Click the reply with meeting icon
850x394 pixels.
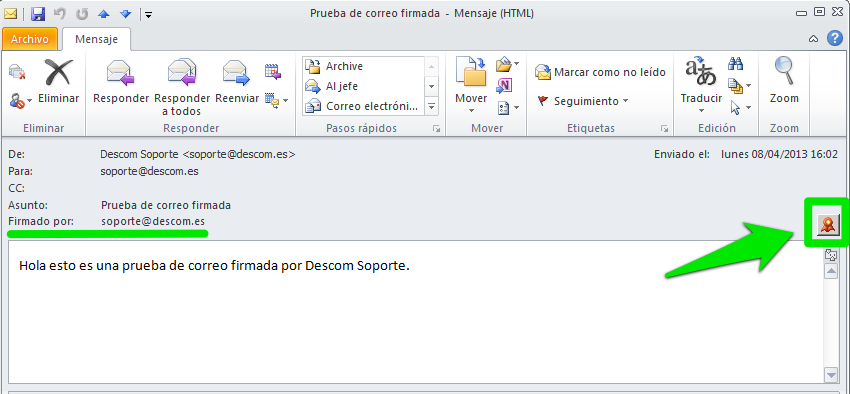point(272,71)
